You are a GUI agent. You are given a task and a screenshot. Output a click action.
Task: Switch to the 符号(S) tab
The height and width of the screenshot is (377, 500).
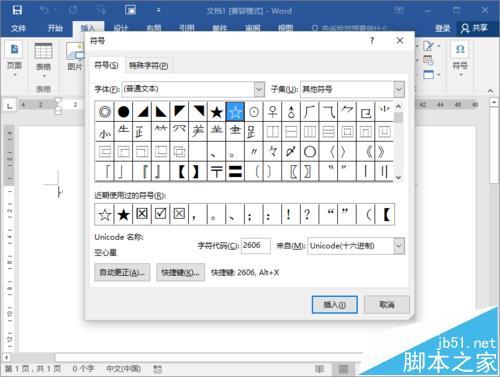tap(106, 65)
